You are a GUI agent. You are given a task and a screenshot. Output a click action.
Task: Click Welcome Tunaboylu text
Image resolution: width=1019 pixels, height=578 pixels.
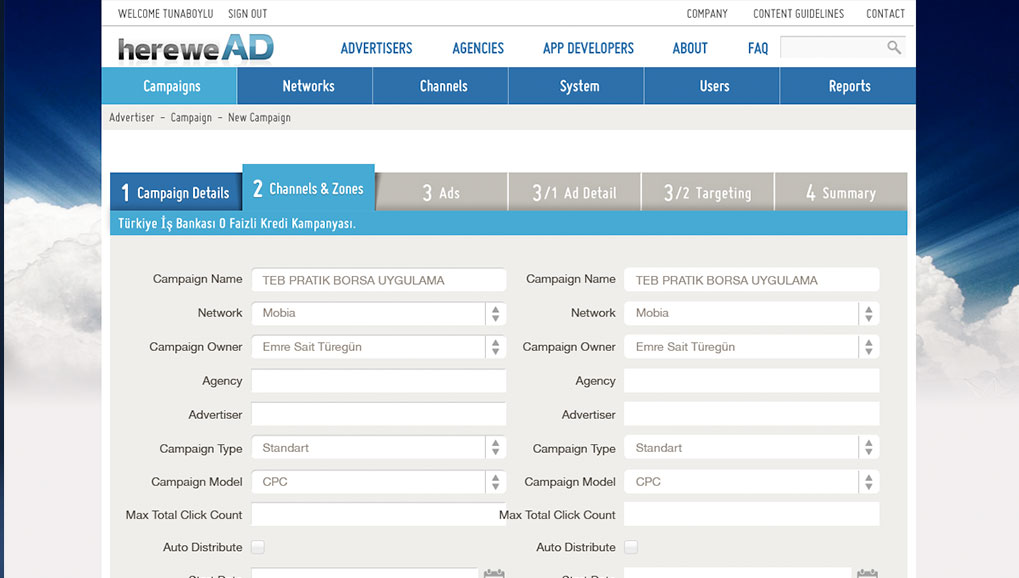point(166,14)
